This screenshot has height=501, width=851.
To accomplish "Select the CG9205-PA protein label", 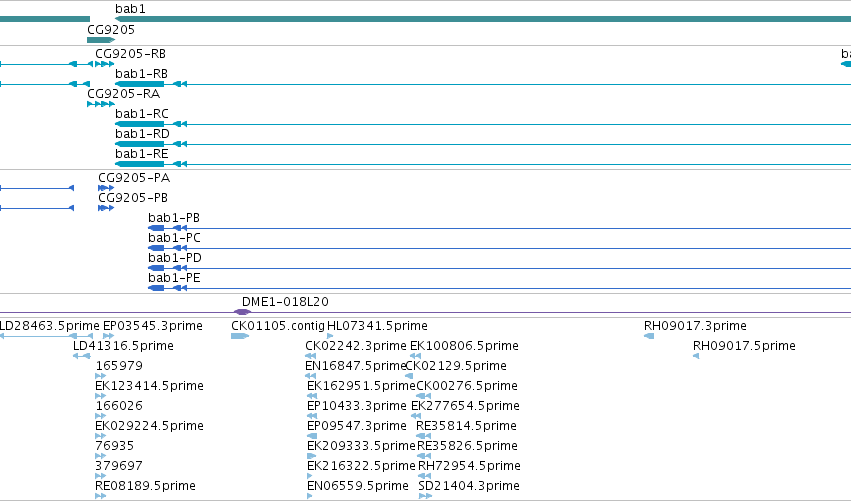I will coord(134,178).
